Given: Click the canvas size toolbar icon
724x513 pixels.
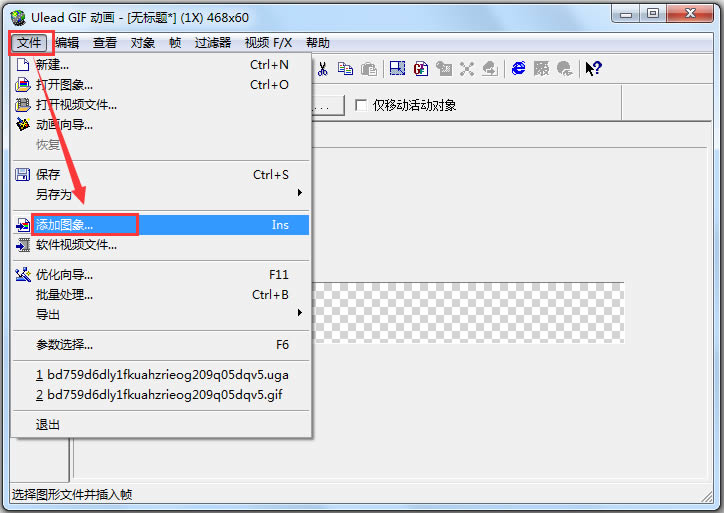Looking at the screenshot, I should tap(397, 69).
